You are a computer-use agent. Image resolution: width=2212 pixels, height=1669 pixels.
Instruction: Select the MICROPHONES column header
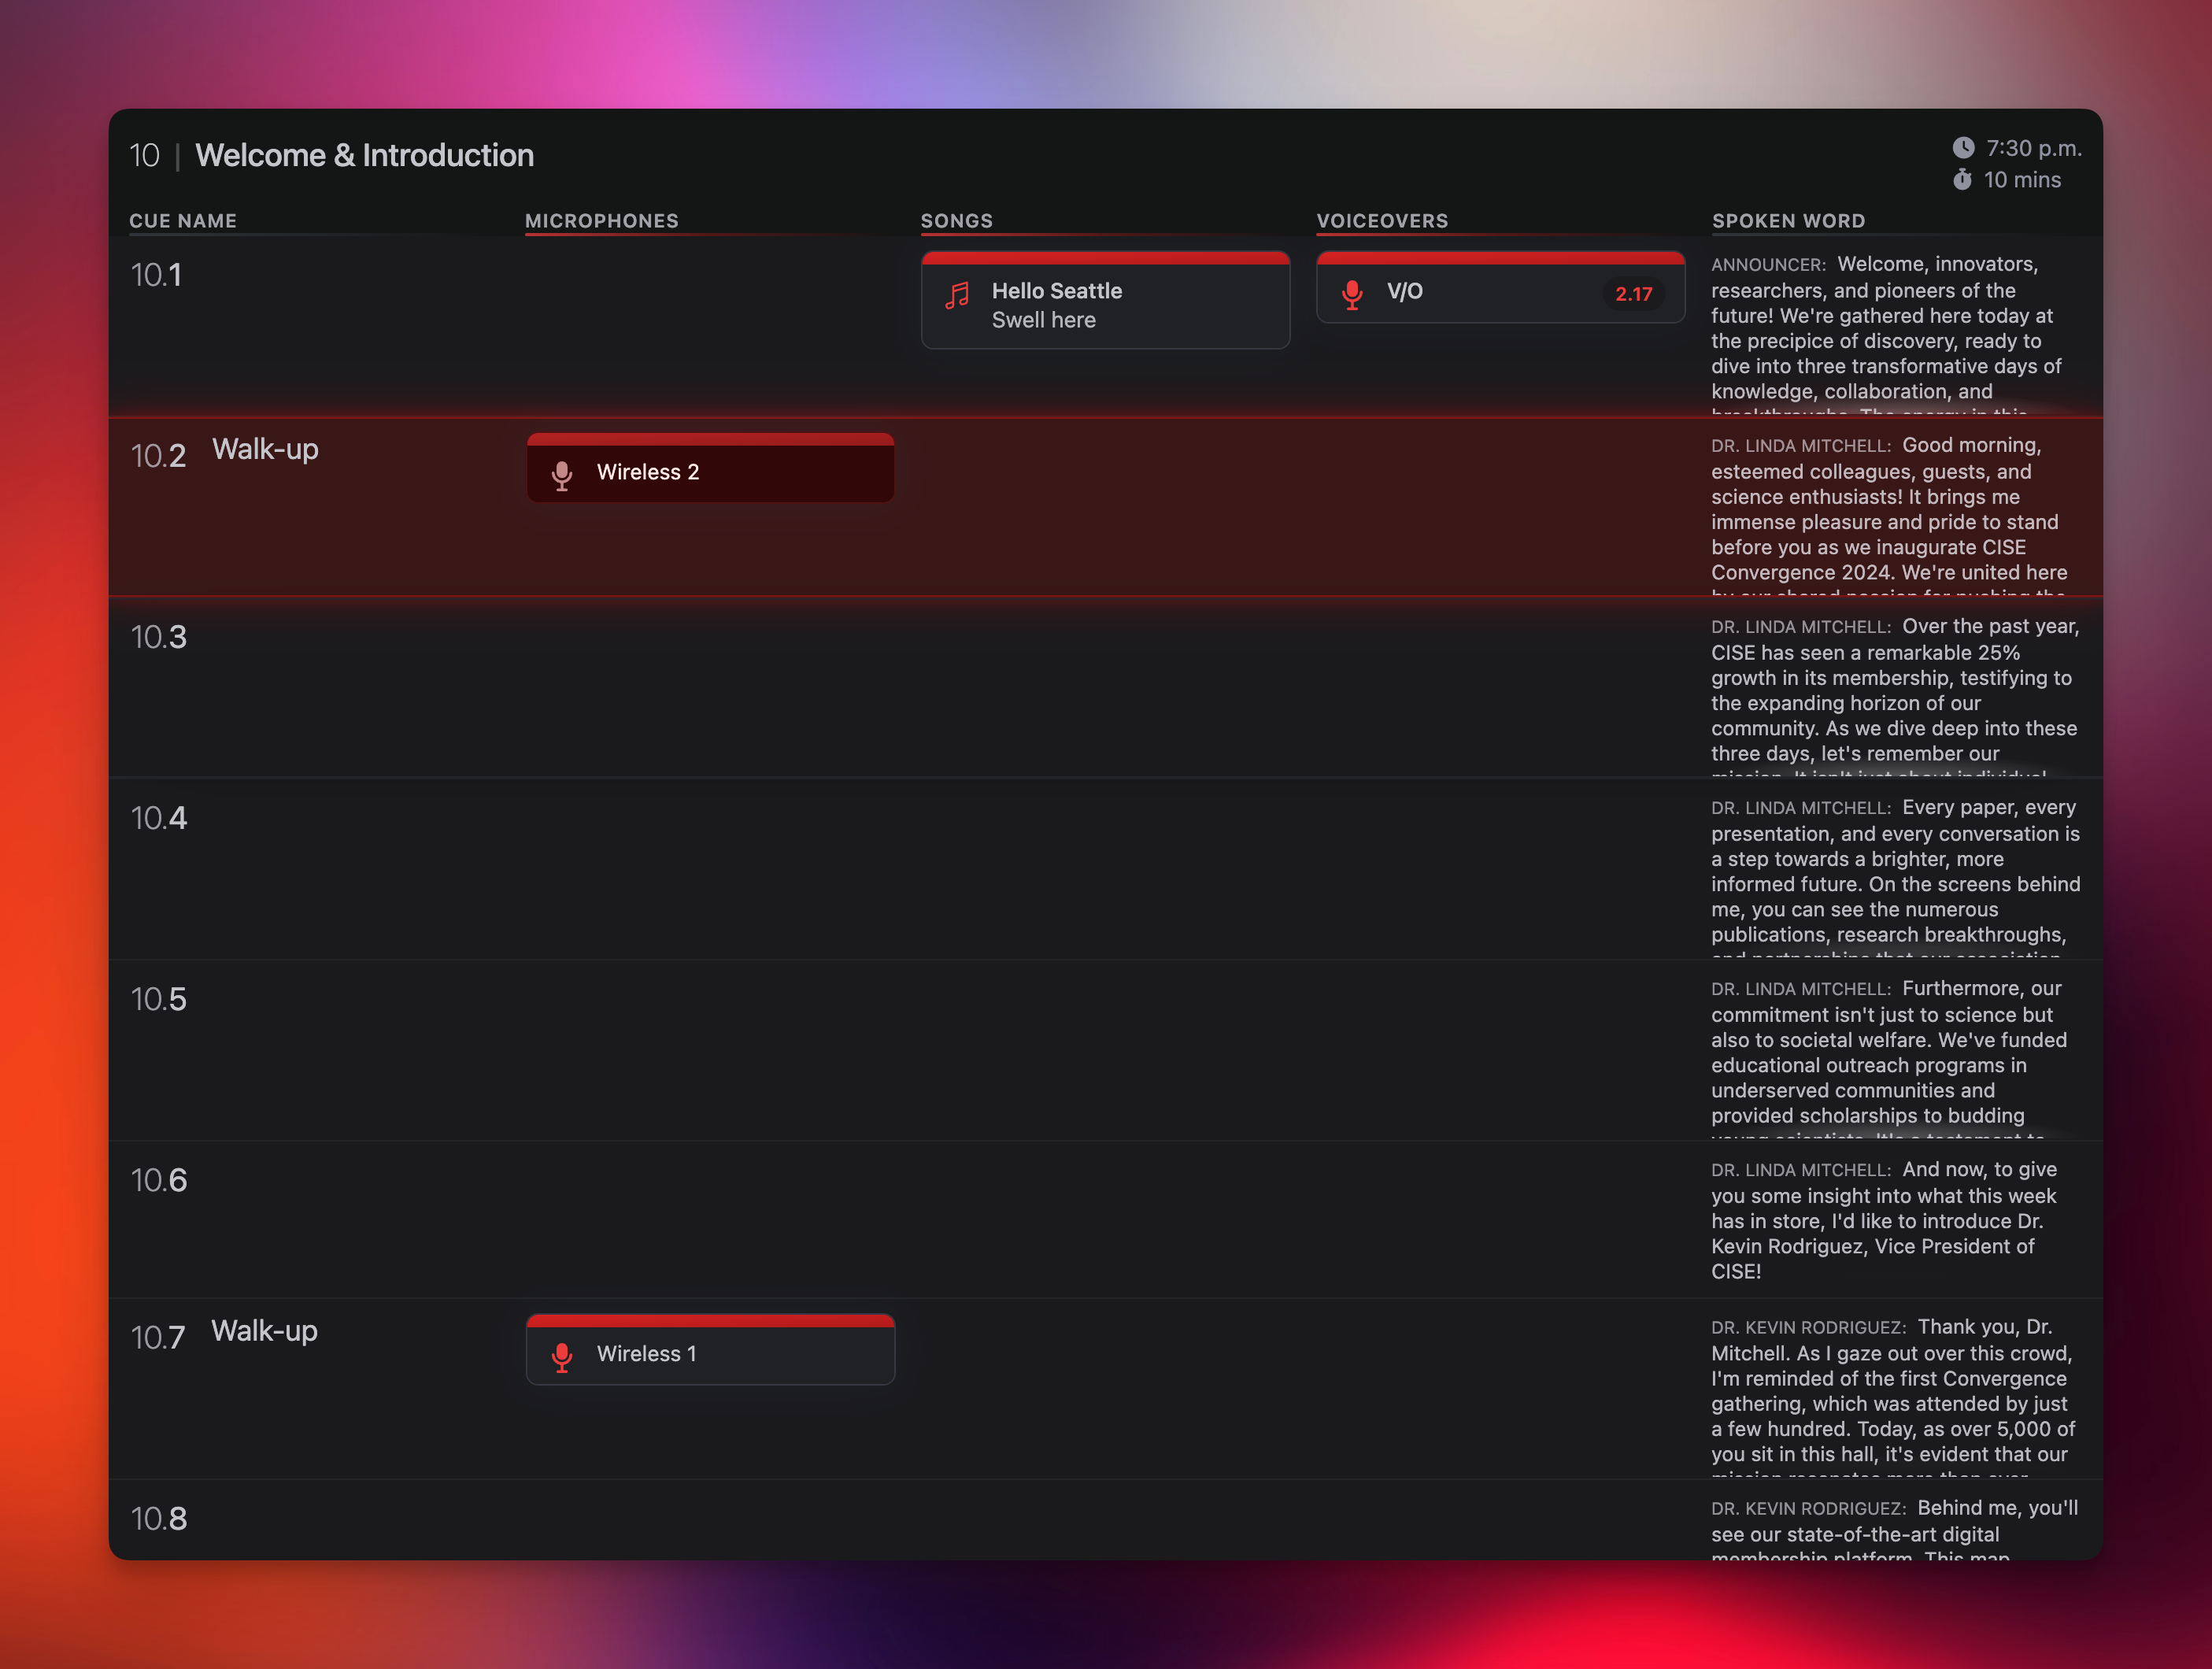pos(601,221)
